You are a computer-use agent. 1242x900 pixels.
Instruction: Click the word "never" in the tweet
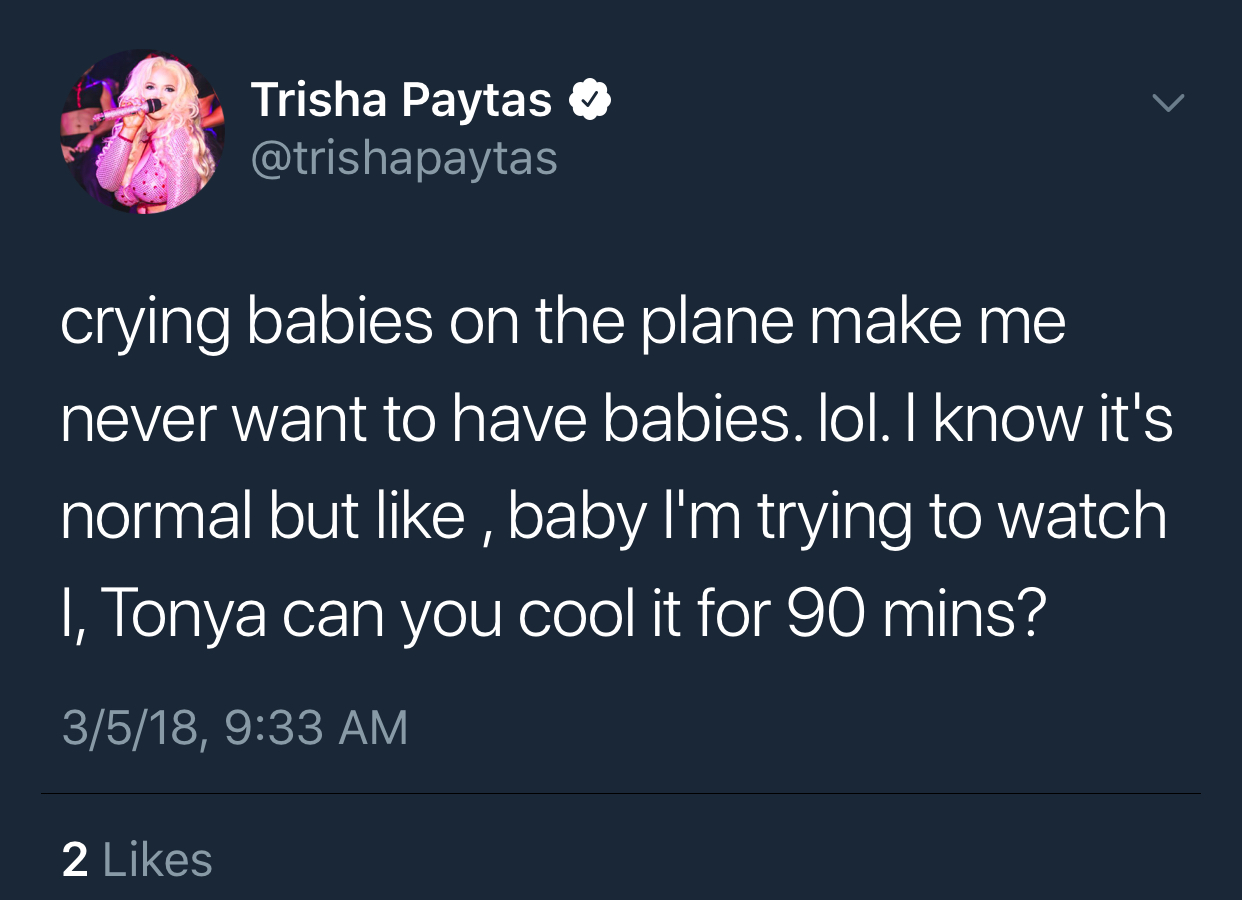pyautogui.click(x=138, y=420)
